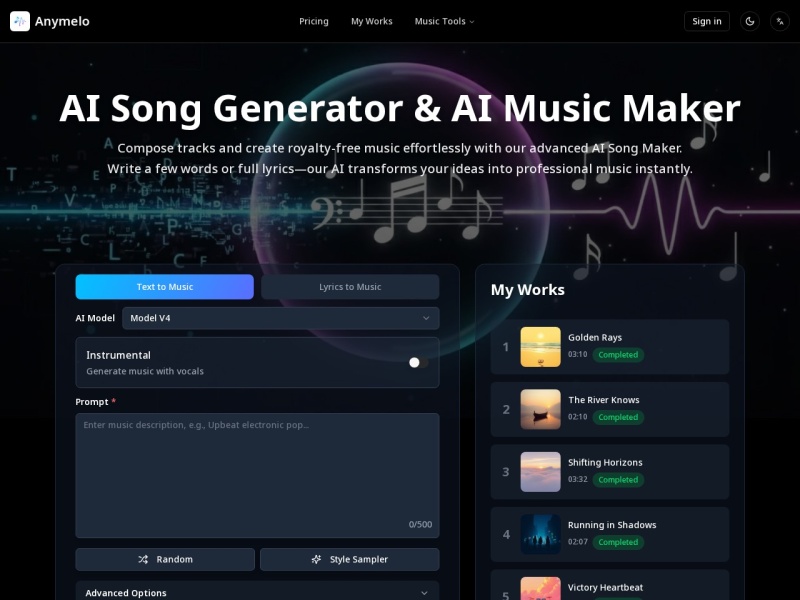Open the Music Tools menu
The image size is (800, 600).
click(444, 21)
